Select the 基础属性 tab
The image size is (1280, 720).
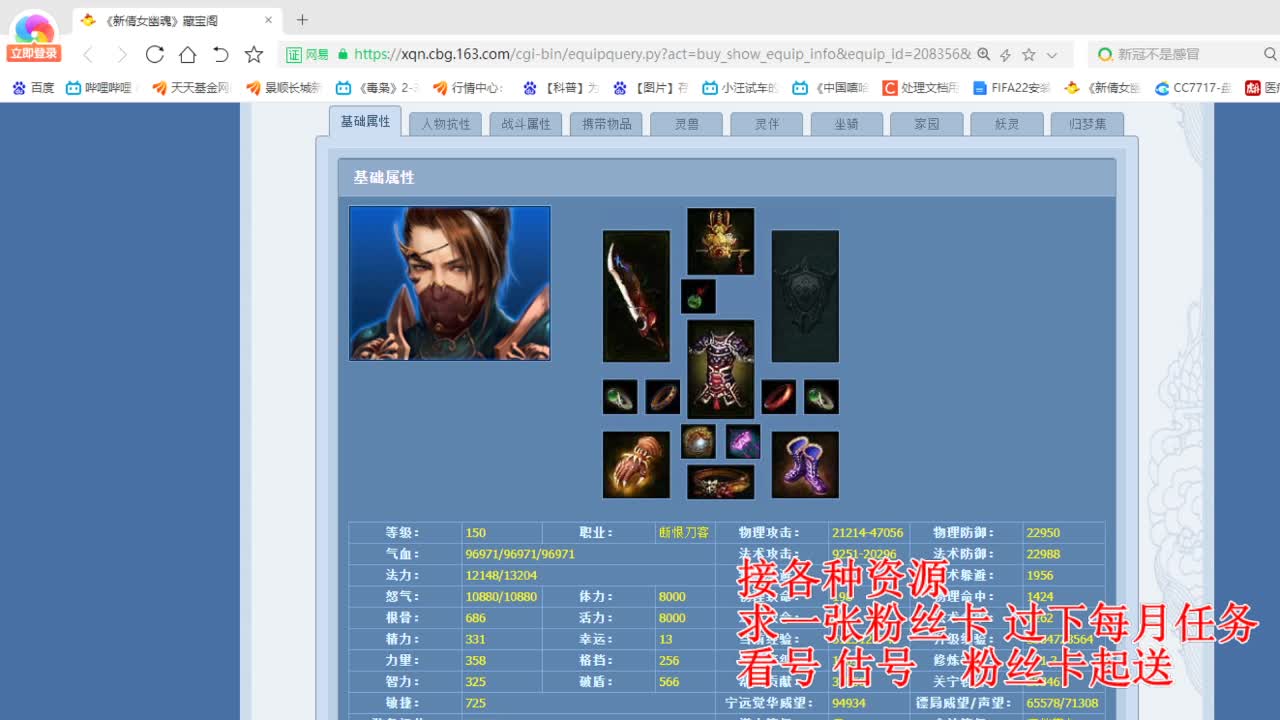tap(365, 121)
